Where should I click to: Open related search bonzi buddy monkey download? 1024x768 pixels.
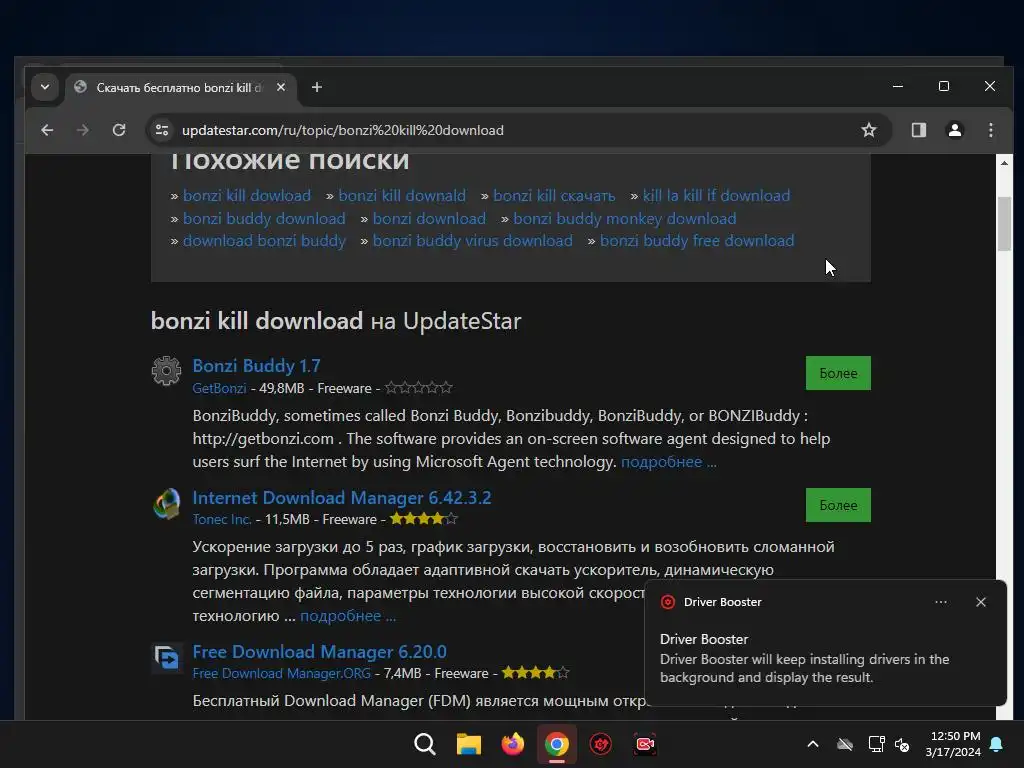pyautogui.click(x=624, y=218)
